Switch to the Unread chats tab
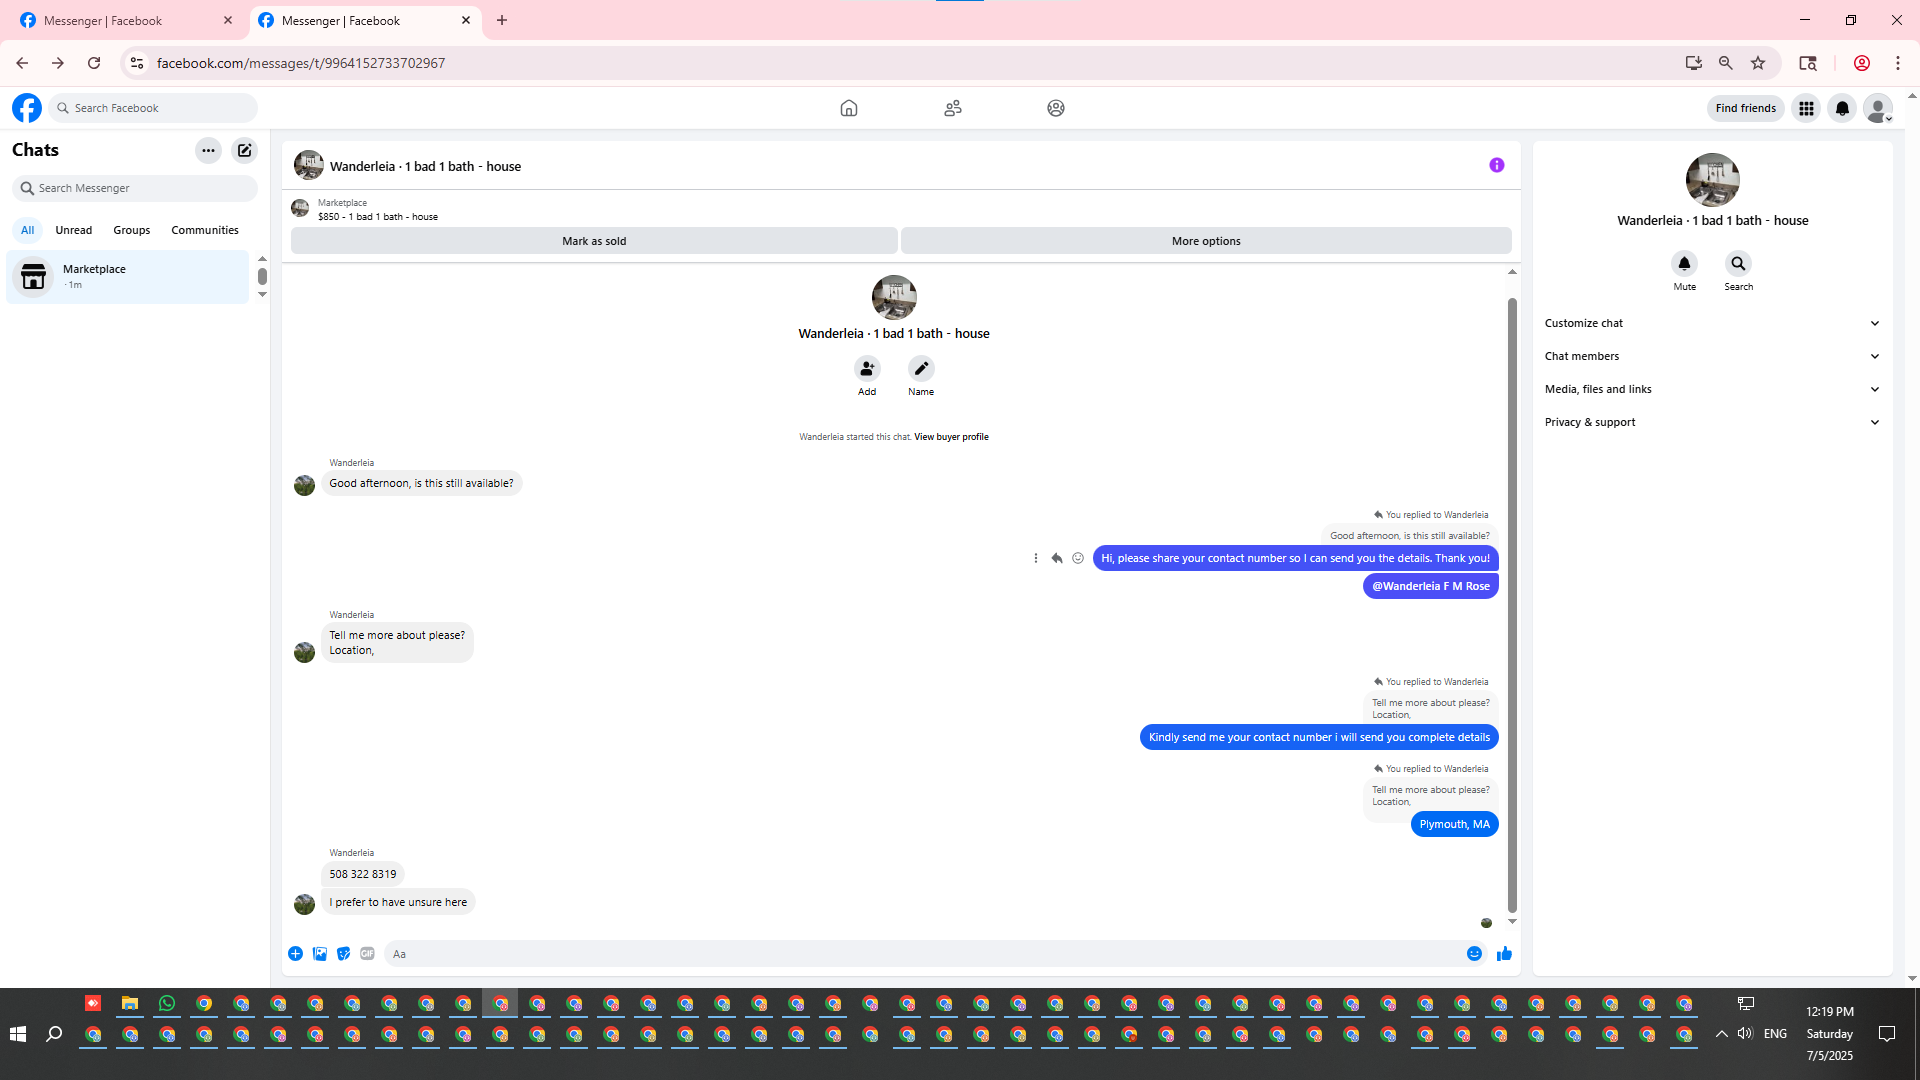 [73, 230]
